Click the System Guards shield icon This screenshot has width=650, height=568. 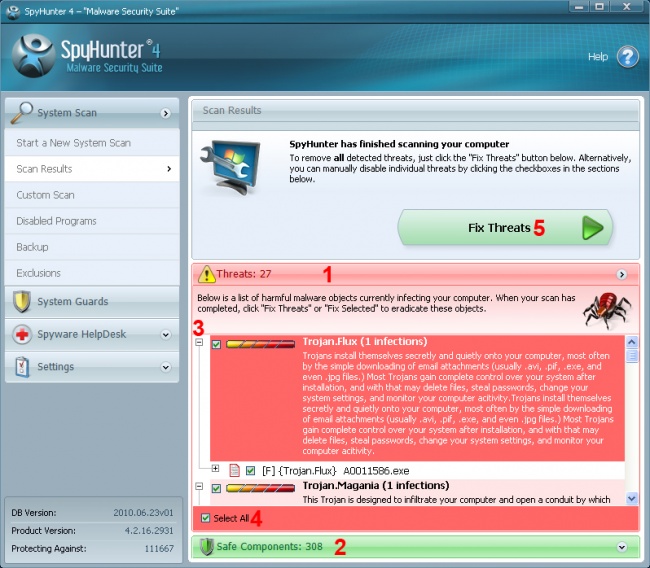coord(22,301)
